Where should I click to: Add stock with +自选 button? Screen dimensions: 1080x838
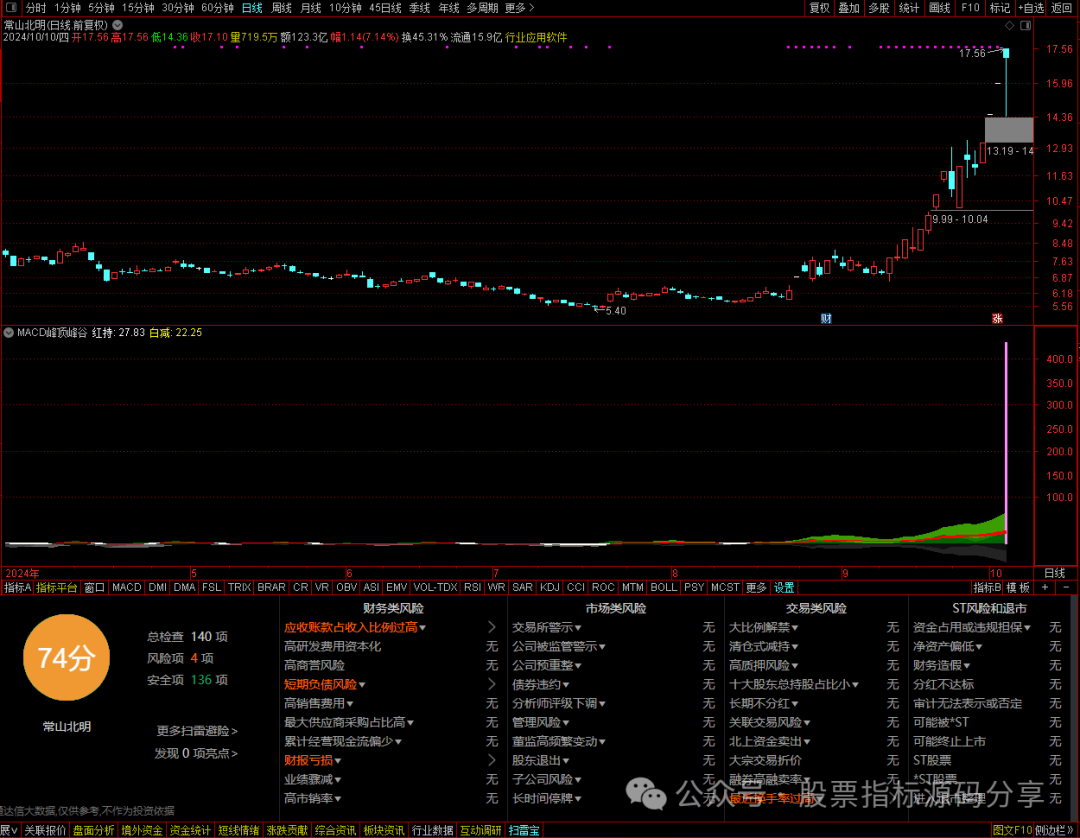[1031, 8]
